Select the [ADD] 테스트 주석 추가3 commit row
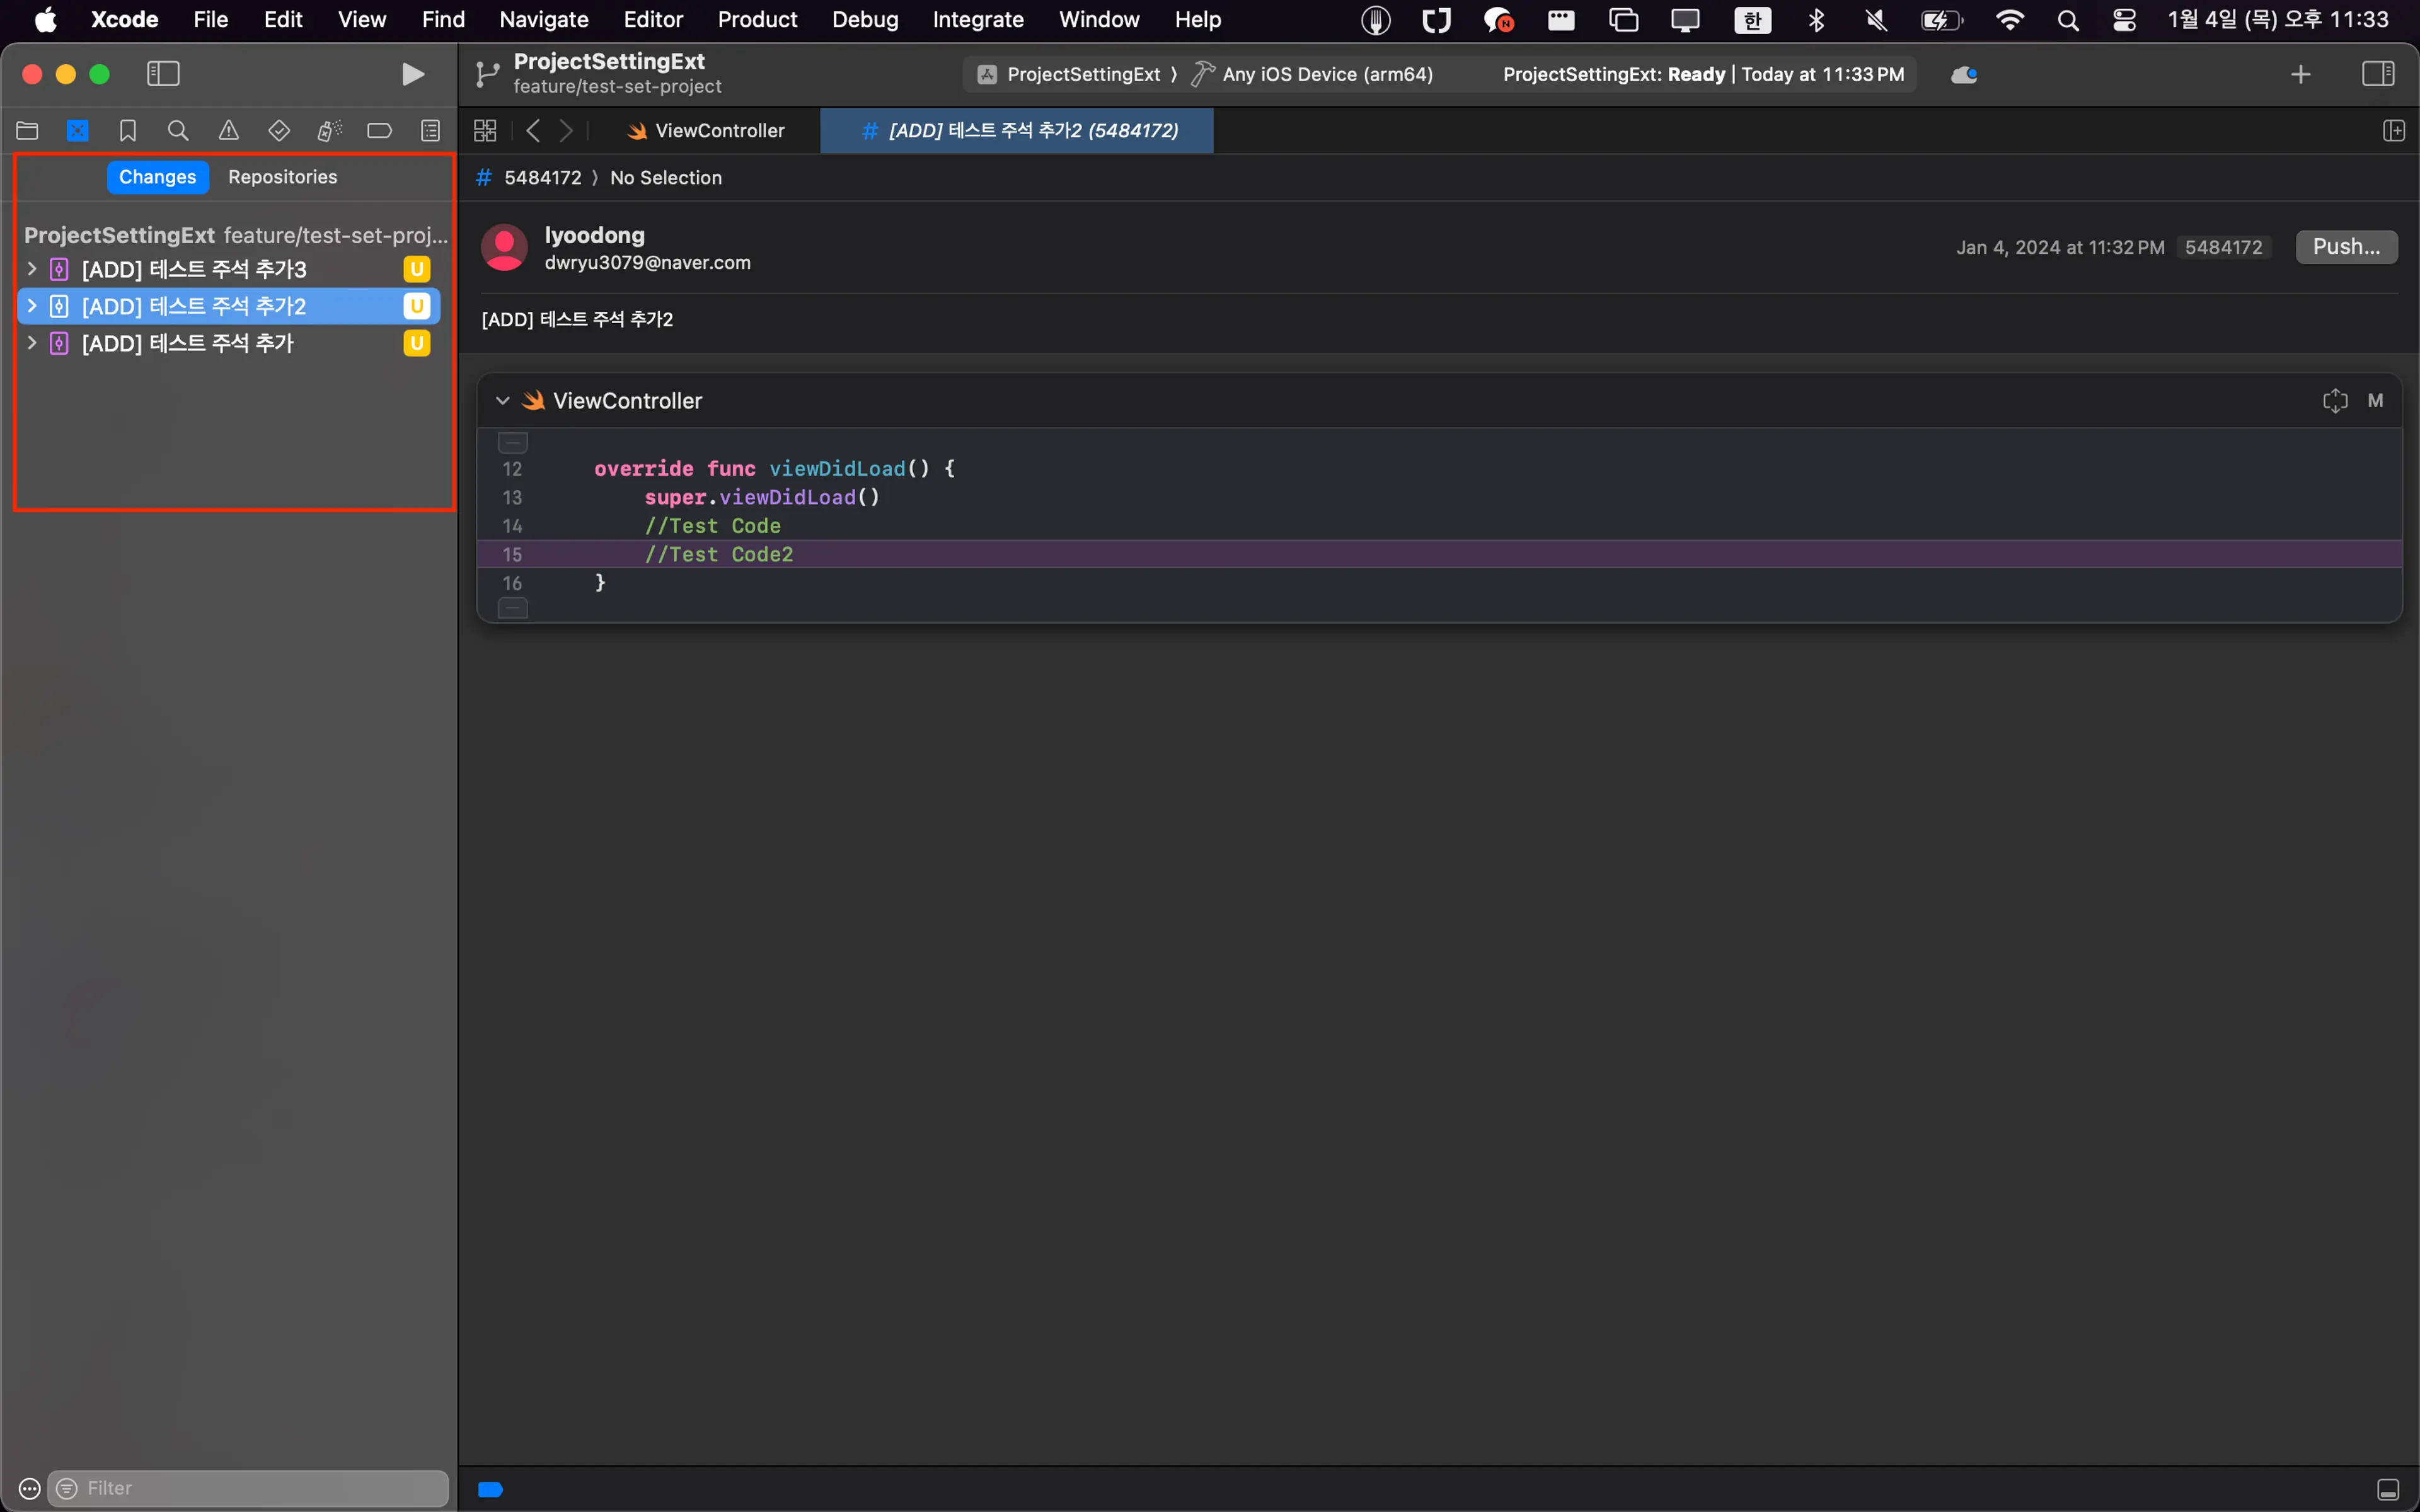The width and height of the screenshot is (2420, 1512). [x=229, y=269]
